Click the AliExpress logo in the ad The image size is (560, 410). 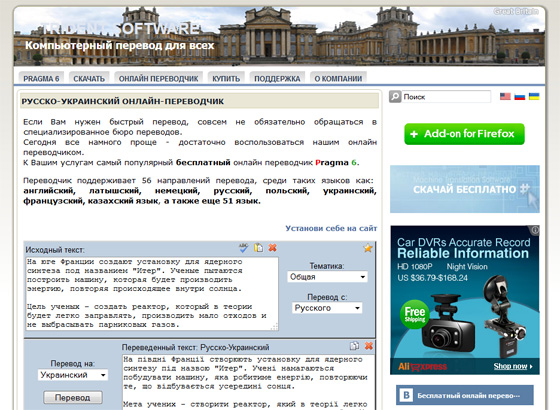422,366
